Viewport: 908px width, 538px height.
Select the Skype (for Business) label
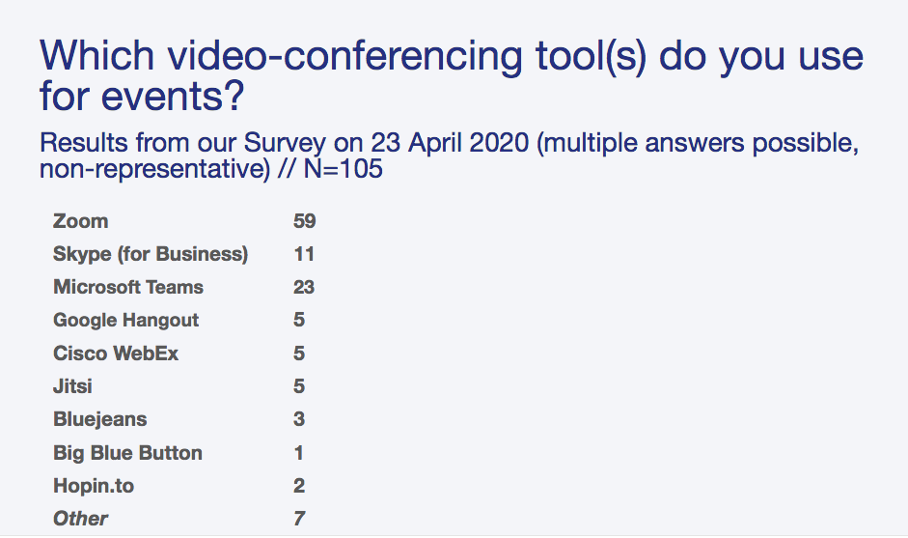click(150, 254)
